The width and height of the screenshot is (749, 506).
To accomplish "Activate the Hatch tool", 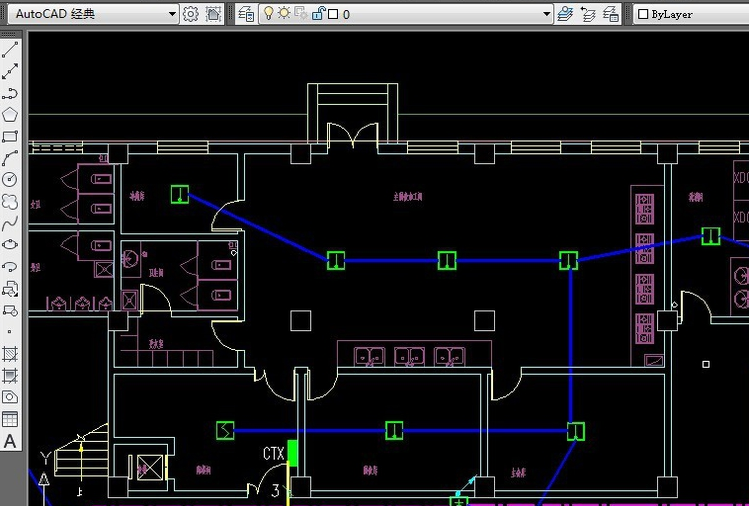I will [x=10, y=354].
